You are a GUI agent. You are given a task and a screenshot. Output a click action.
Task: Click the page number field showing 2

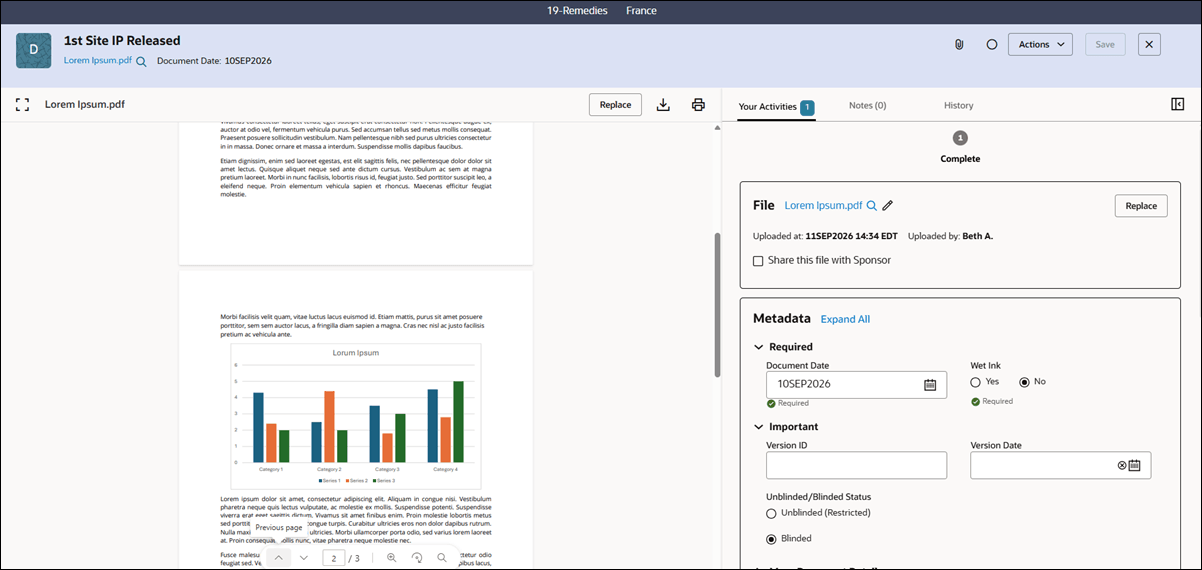pos(334,558)
